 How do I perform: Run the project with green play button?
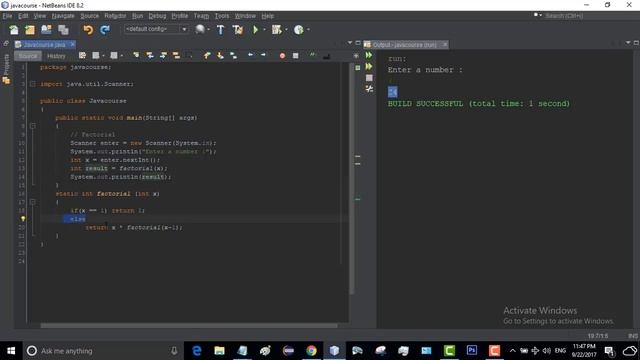click(256, 29)
